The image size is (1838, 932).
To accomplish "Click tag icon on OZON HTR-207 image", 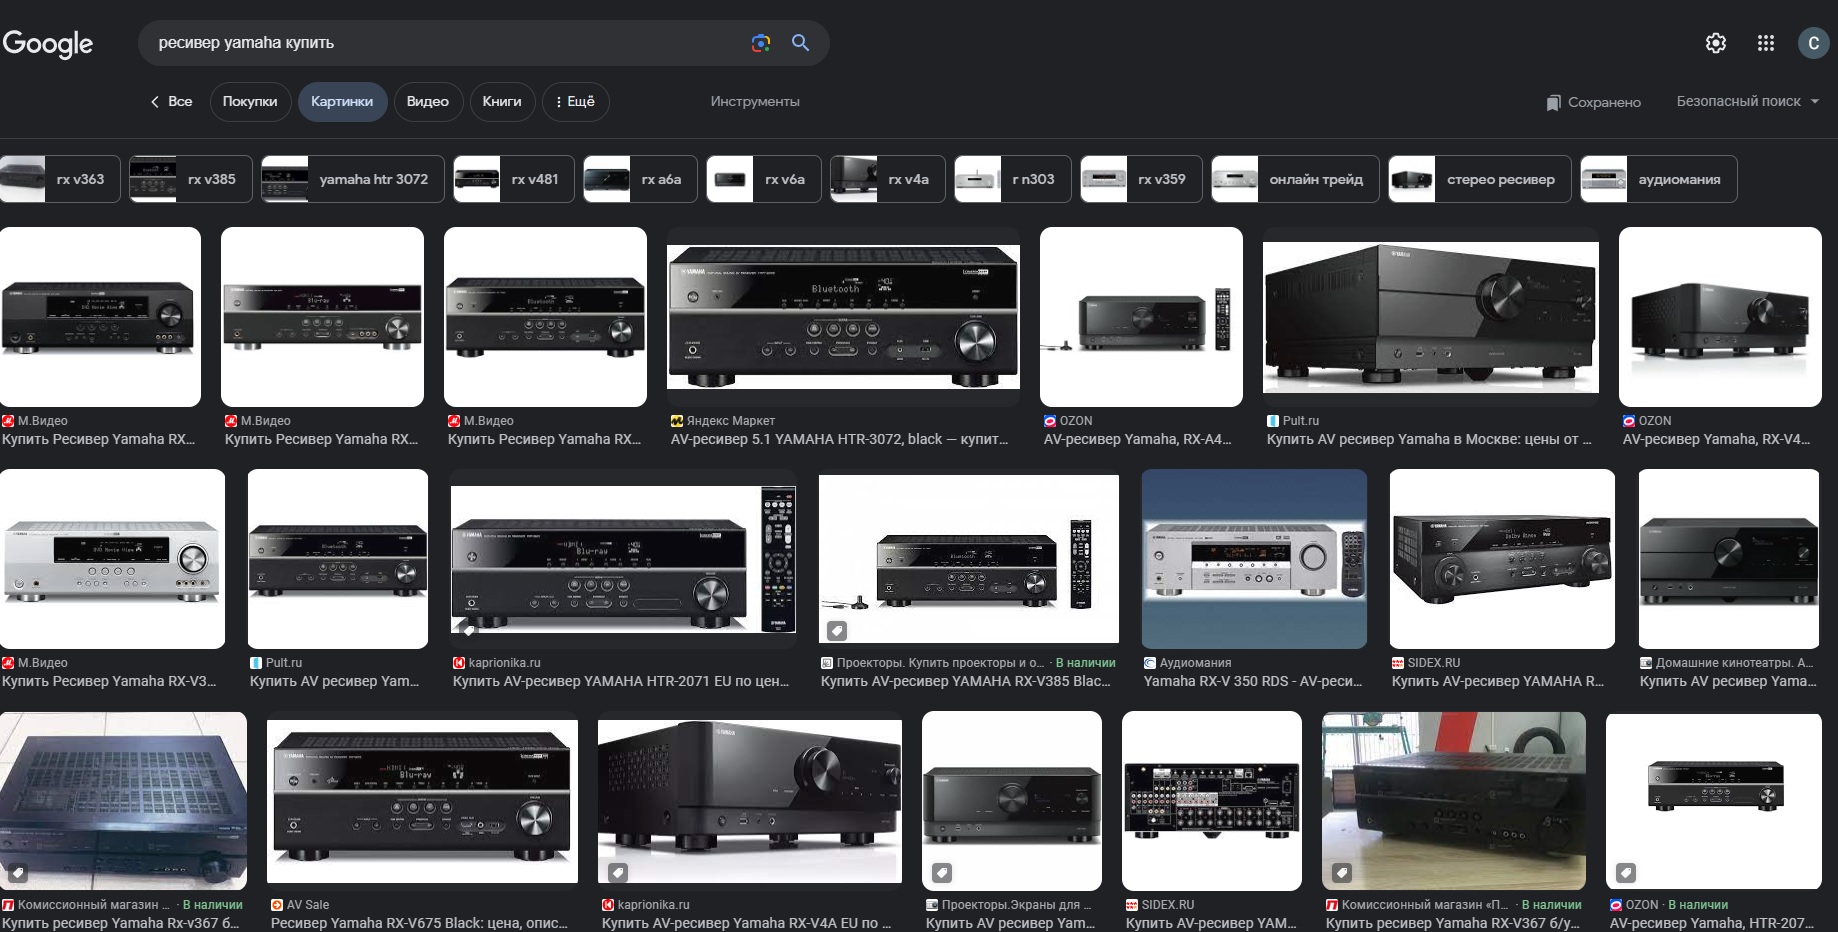I will (1627, 873).
